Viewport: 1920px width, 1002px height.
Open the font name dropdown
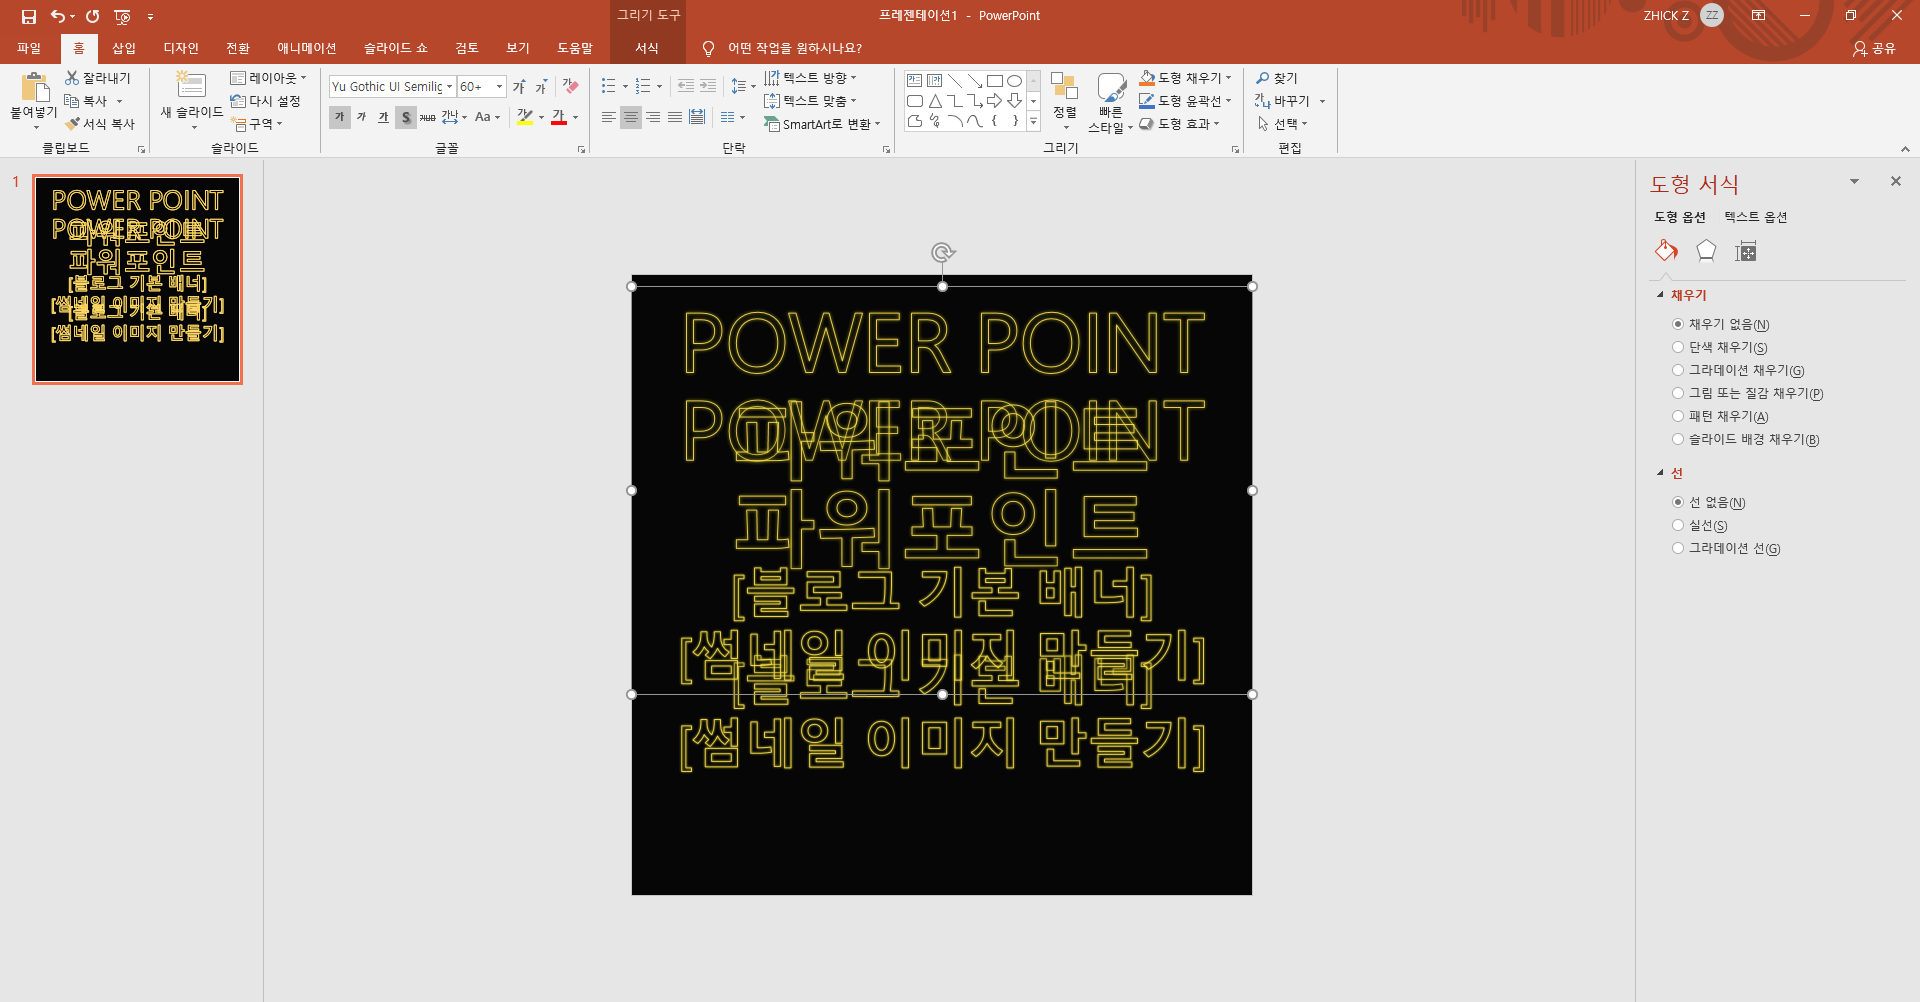(449, 87)
